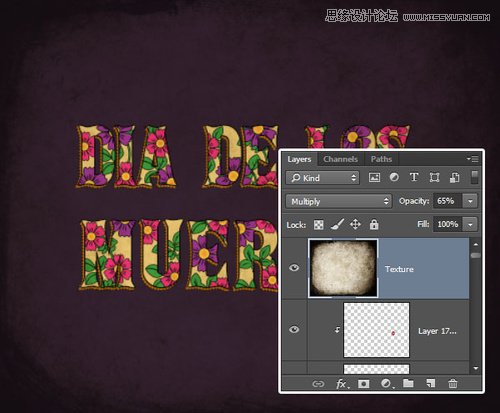Lock image pixels brush icon
Screen dimensions: 500x413
337,224
